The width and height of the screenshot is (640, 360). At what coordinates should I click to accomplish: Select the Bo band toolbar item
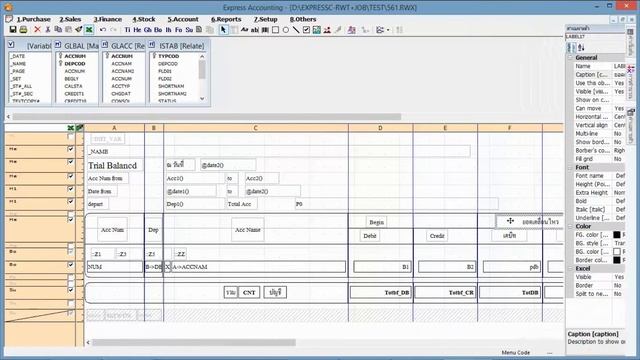point(158,30)
